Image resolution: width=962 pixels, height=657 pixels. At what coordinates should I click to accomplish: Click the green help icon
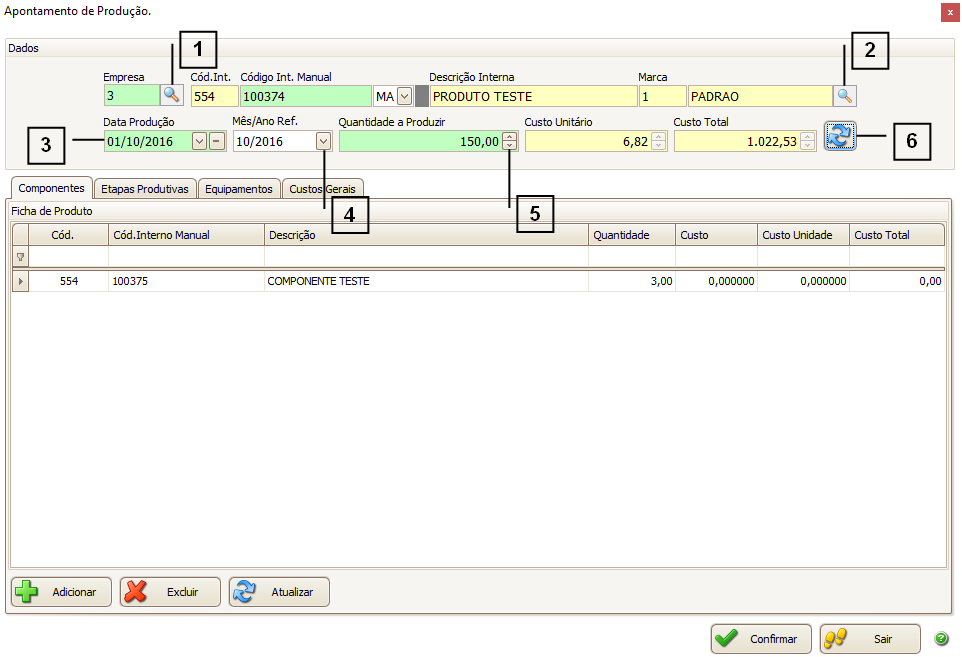[941, 639]
